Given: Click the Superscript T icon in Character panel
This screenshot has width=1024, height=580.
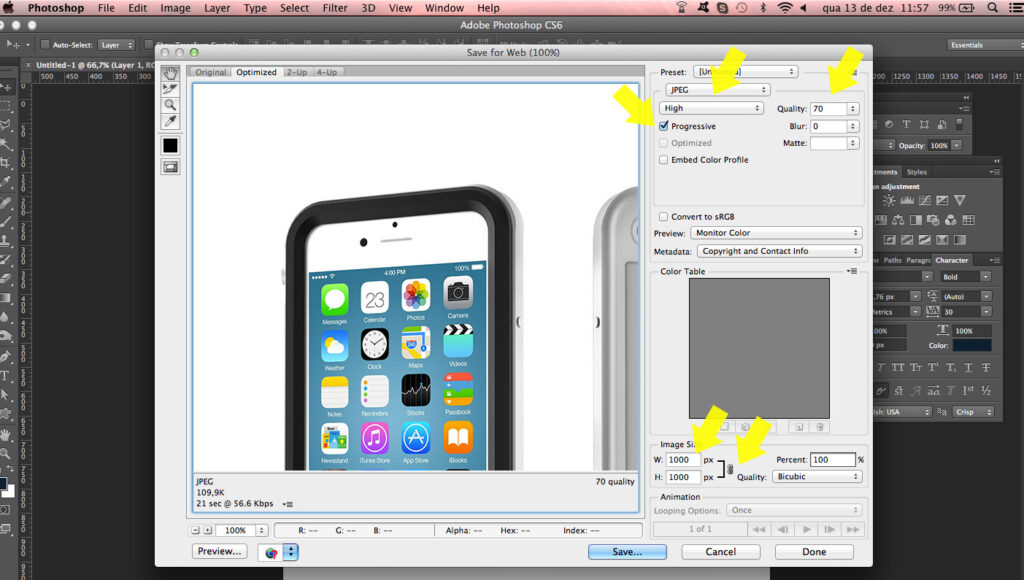Looking at the screenshot, I should click(x=933, y=368).
